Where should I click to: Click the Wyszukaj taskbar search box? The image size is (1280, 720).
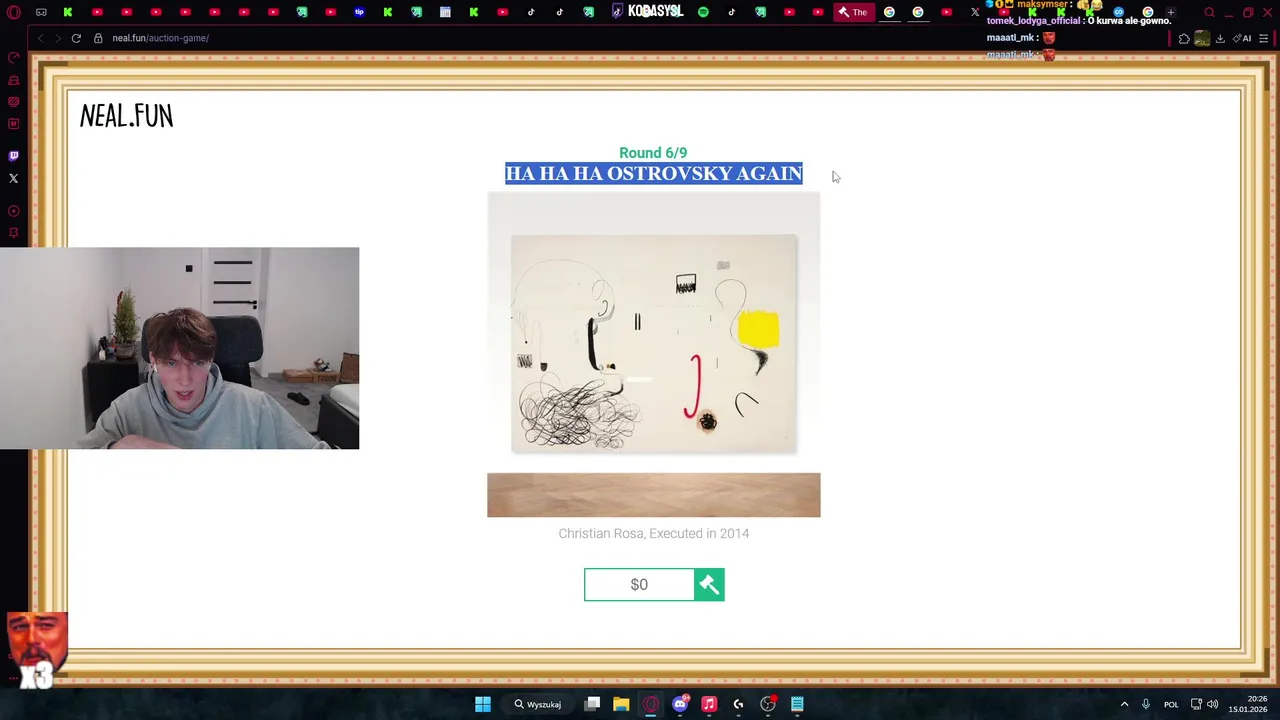tap(538, 704)
